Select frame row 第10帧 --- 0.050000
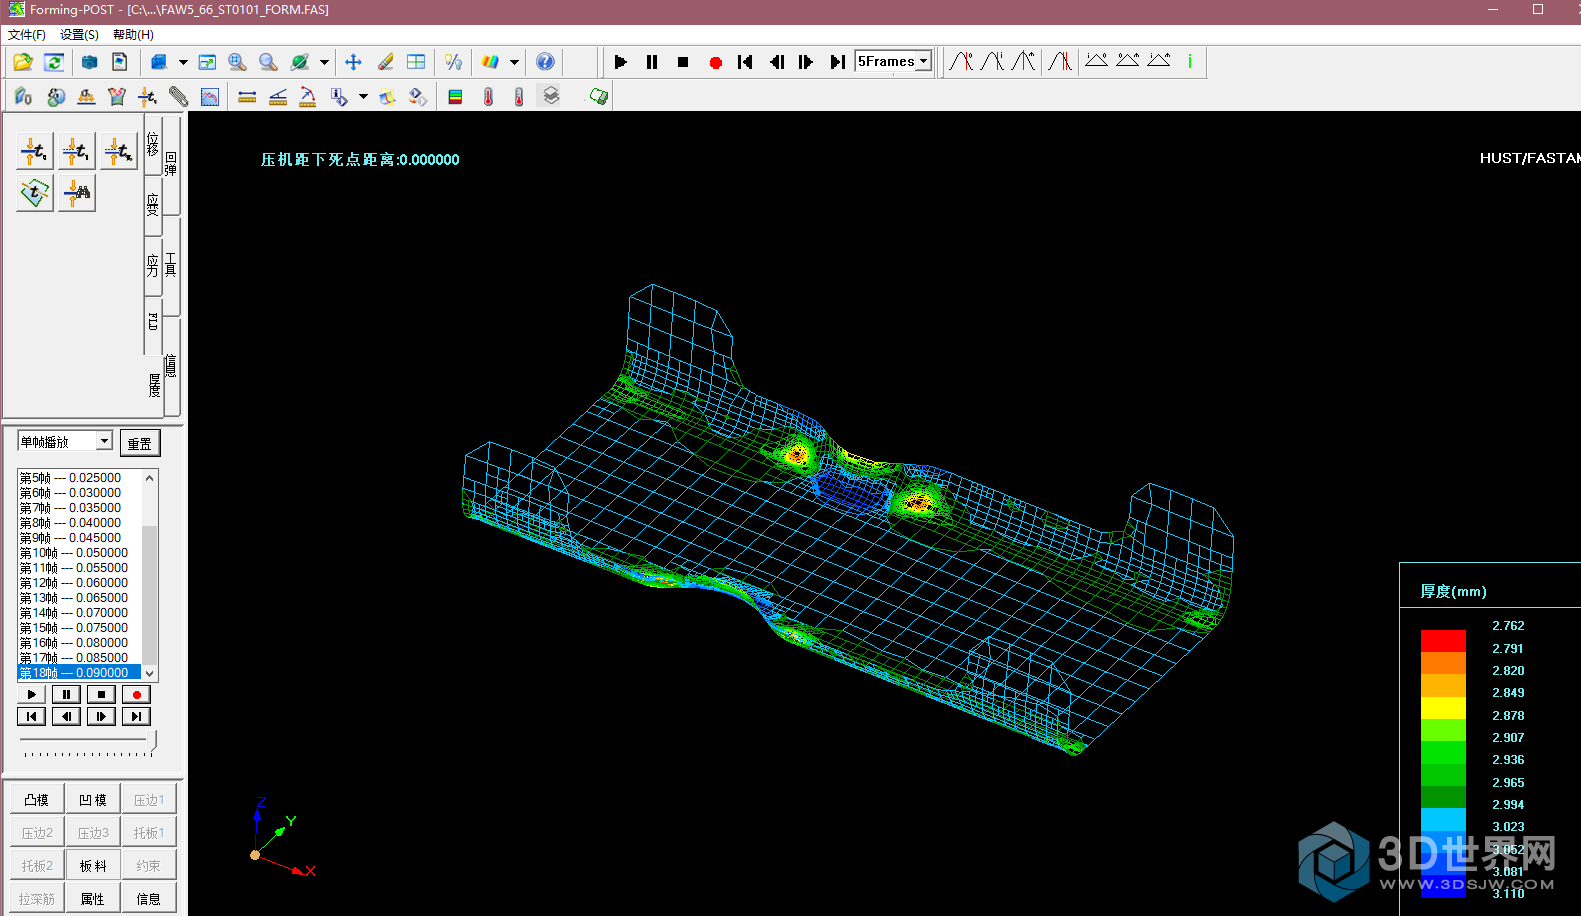This screenshot has height=916, width=1581. click(x=80, y=553)
